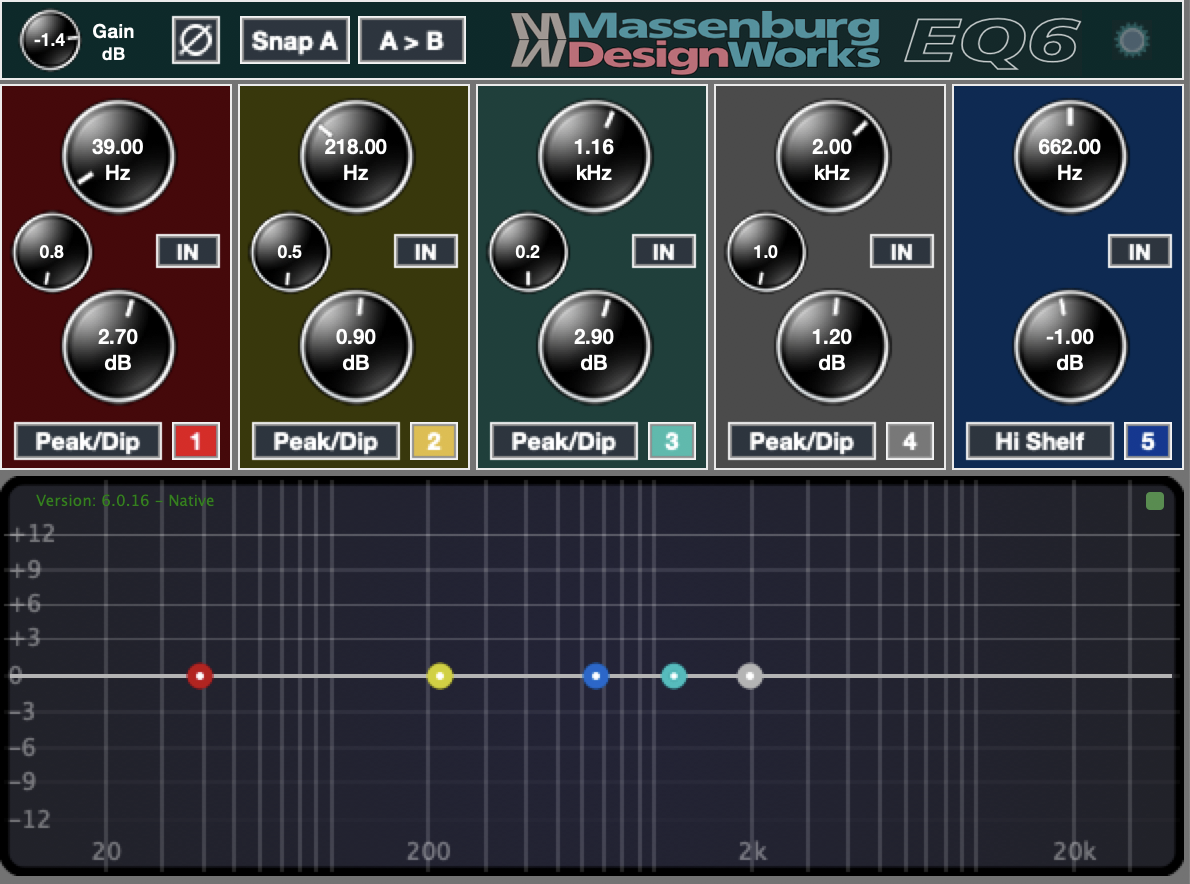Click the -1.00 dB gain knob

tap(1070, 347)
